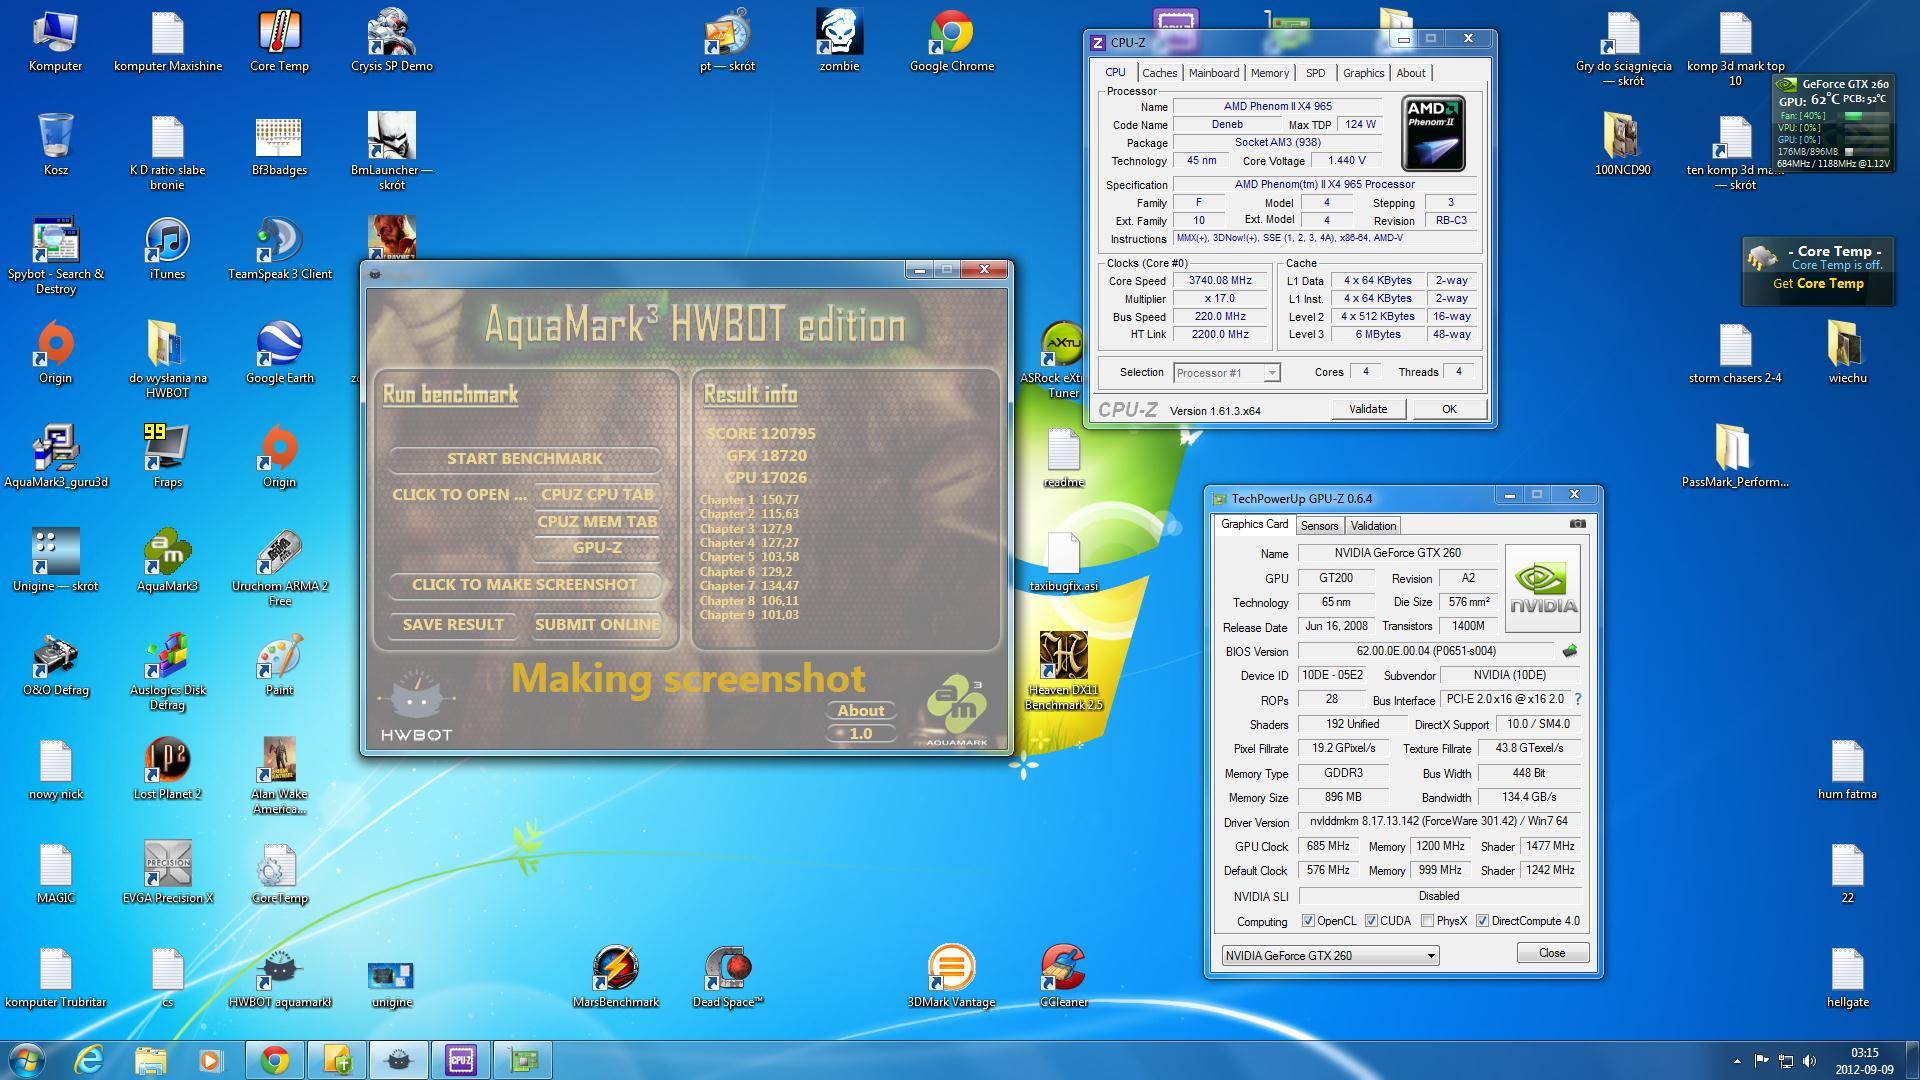Click the About button in AquaMark3
Image resolution: width=1920 pixels, height=1080 pixels.
(x=861, y=710)
